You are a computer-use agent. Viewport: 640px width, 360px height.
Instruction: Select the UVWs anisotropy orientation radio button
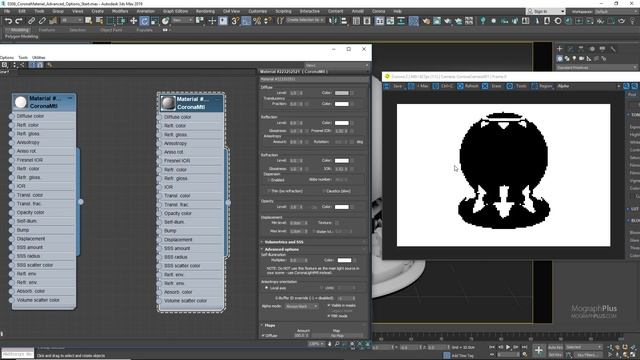pyautogui.click(x=322, y=288)
